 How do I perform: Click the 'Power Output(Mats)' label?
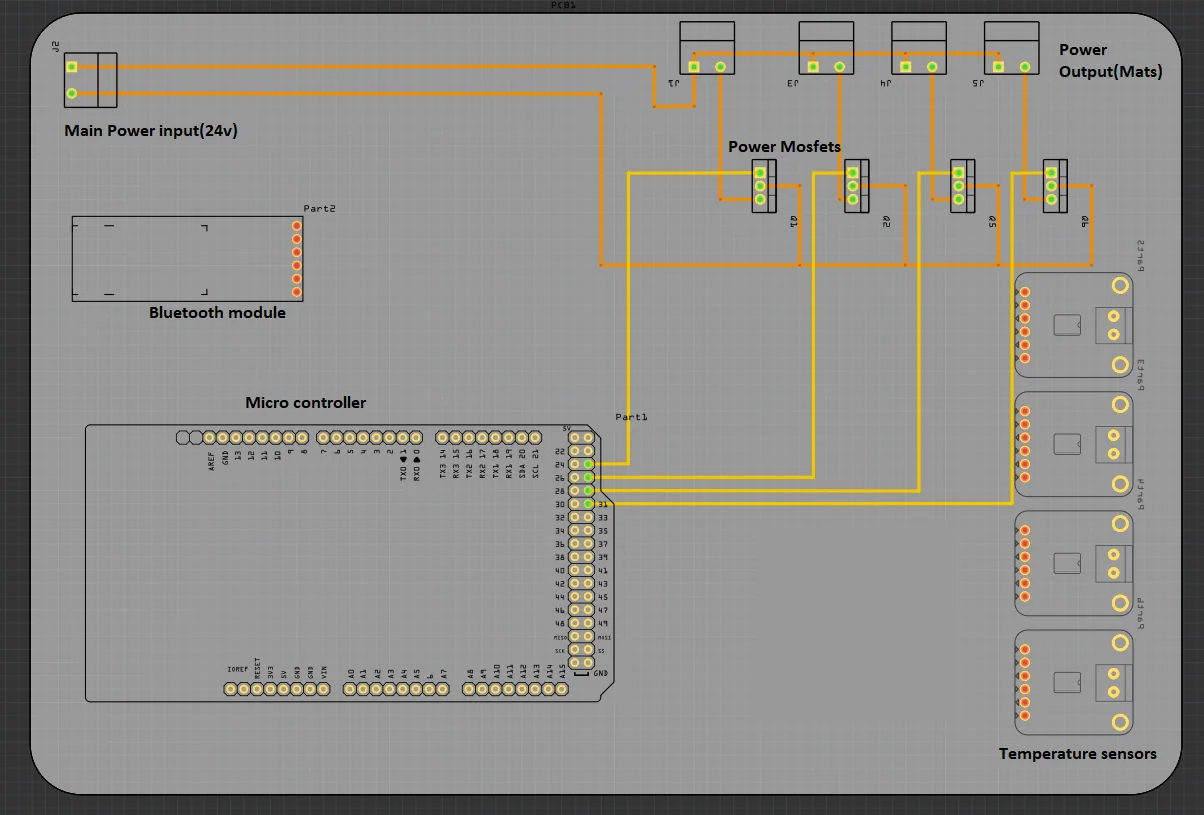[1110, 60]
